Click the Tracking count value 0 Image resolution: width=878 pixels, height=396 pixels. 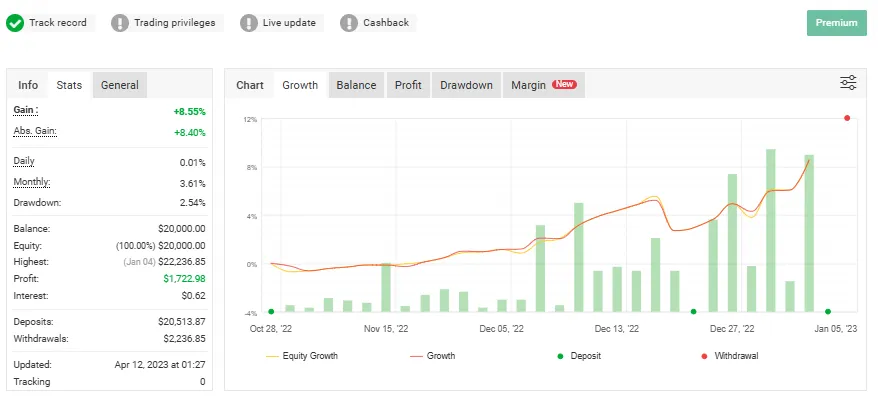pos(203,382)
